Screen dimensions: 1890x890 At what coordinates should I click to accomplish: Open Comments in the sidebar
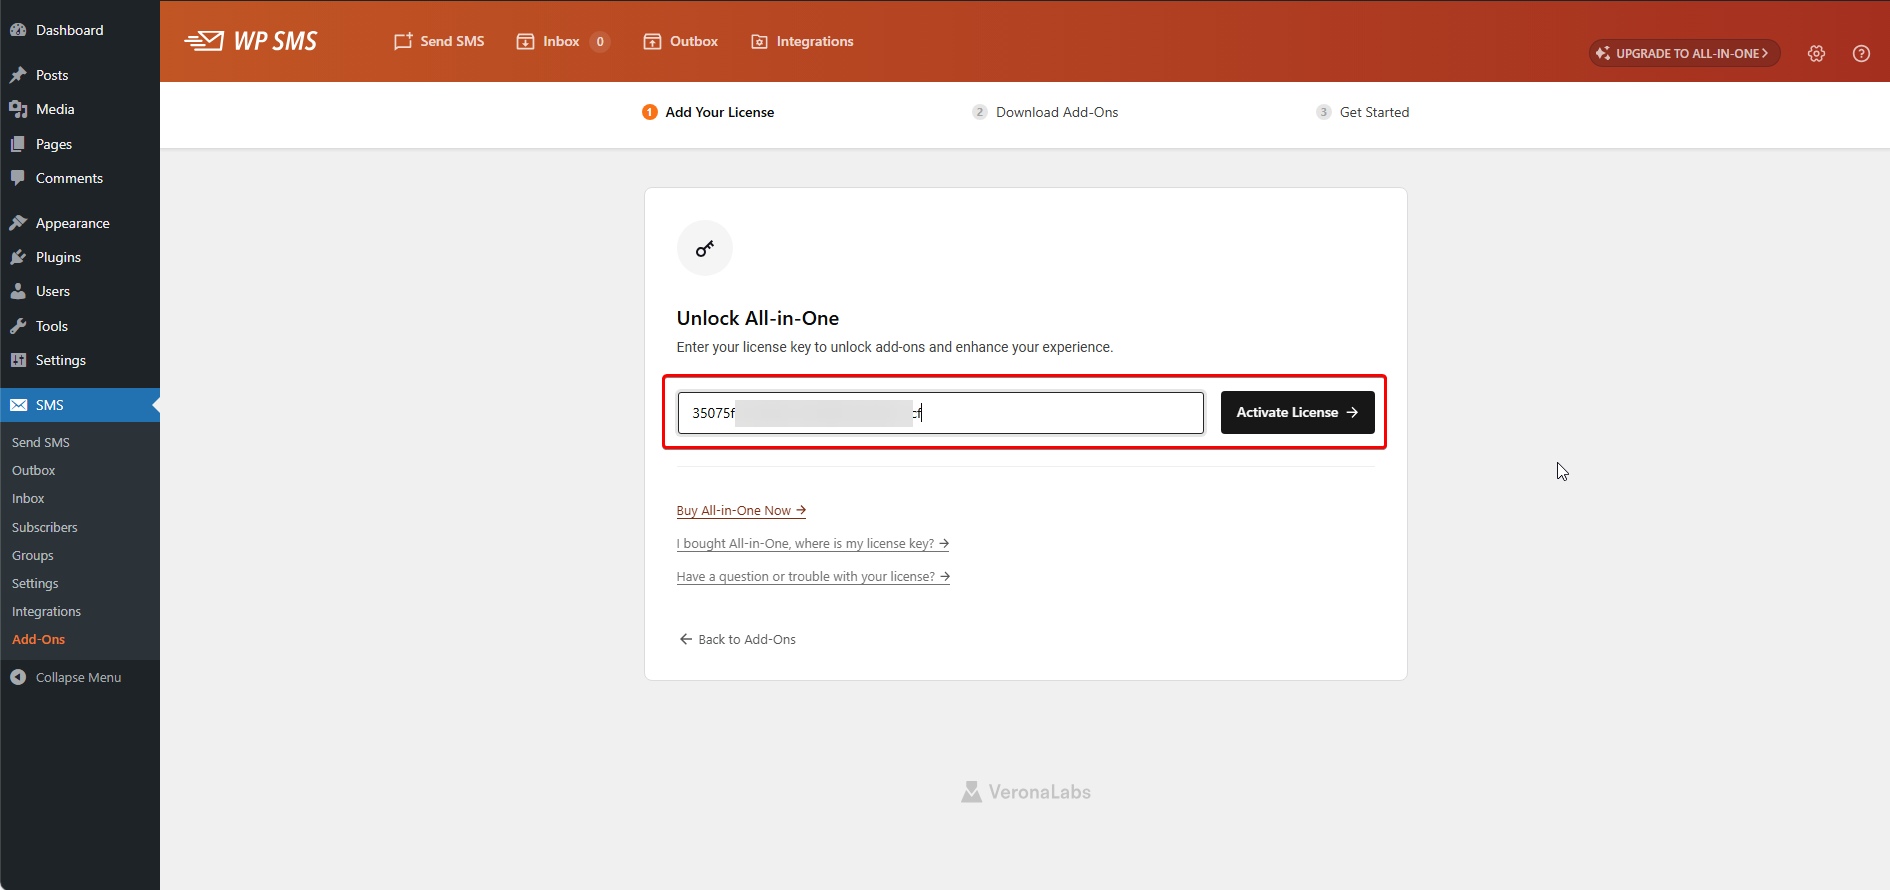point(80,178)
